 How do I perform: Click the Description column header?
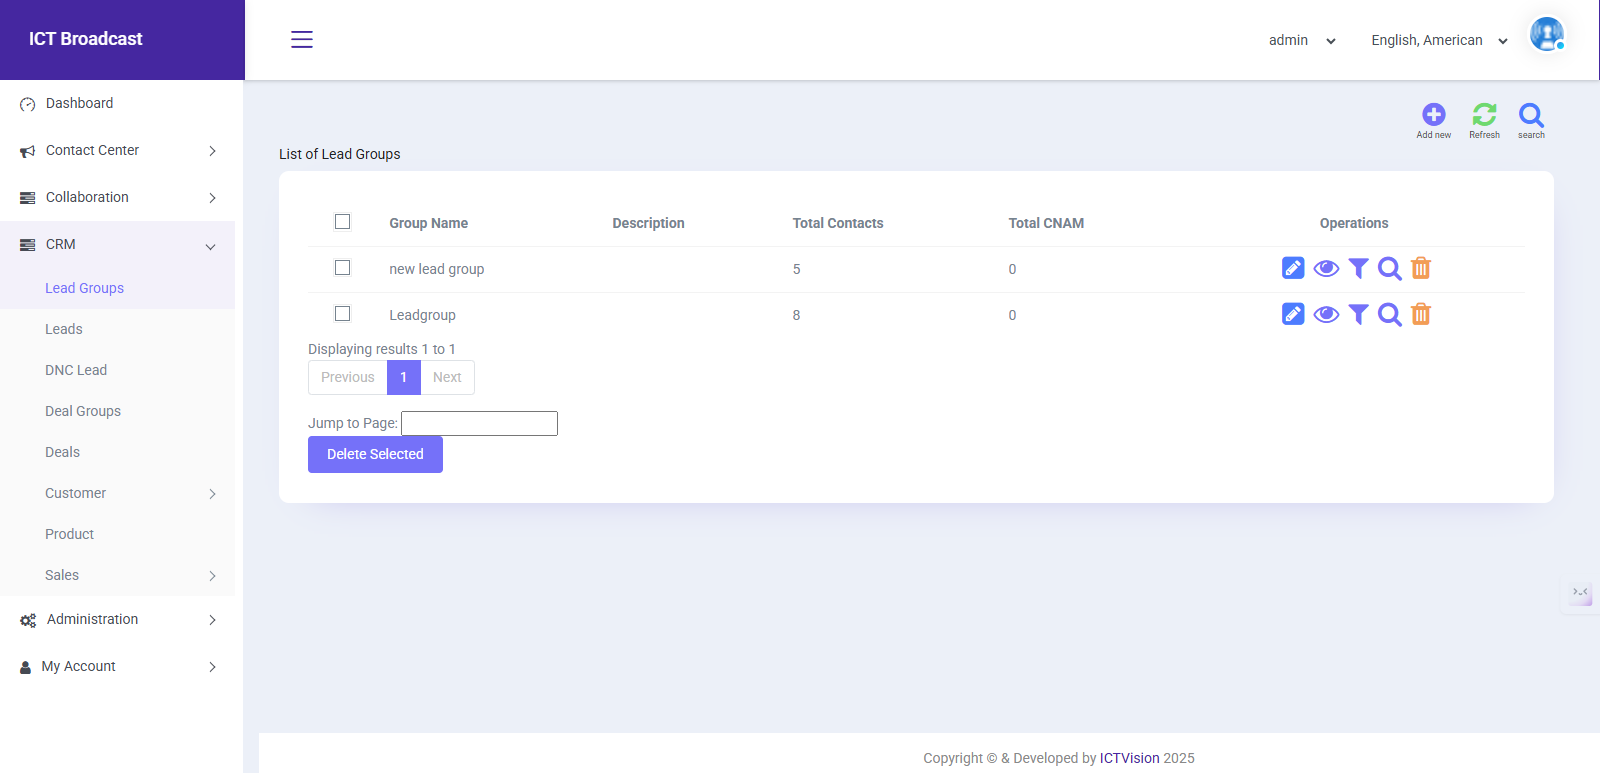(649, 223)
